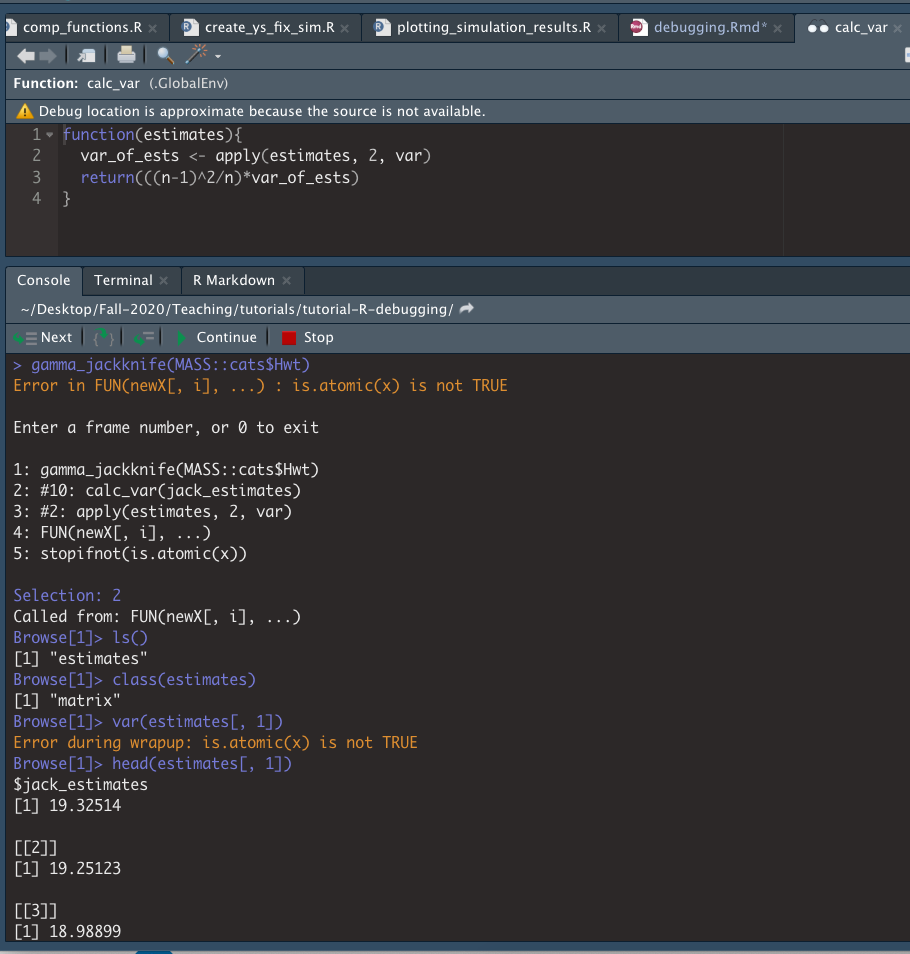This screenshot has height=954, width=910.
Task: Click console working directory path text
Action: (237, 310)
